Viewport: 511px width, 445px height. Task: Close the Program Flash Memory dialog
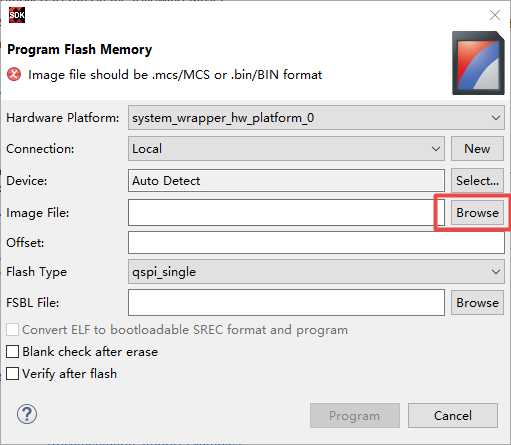click(x=494, y=15)
